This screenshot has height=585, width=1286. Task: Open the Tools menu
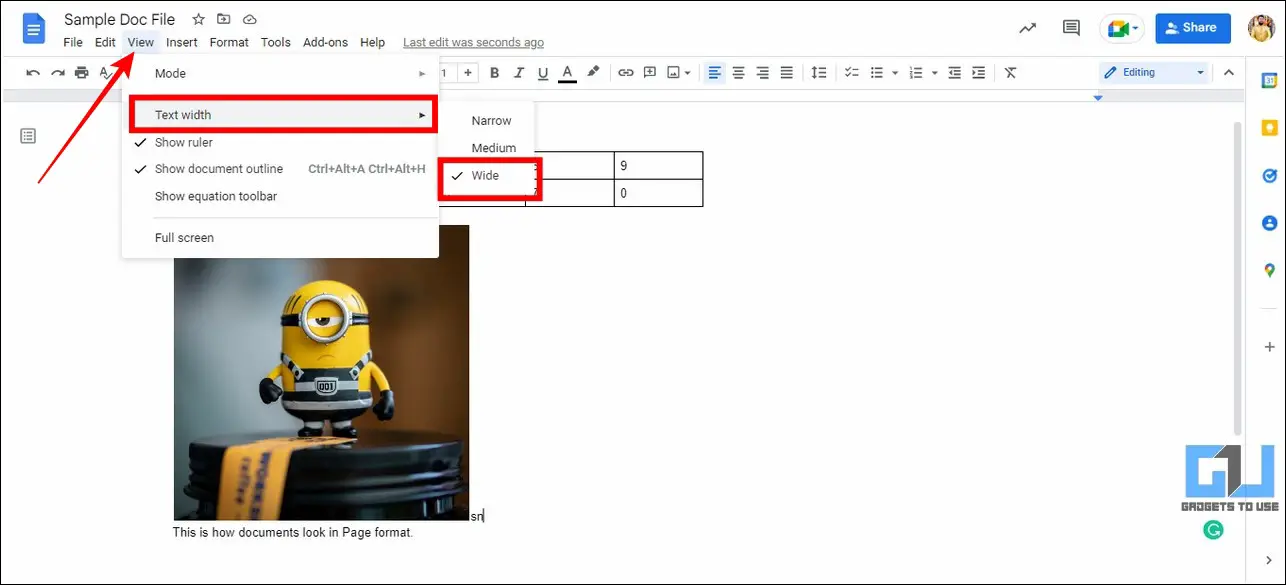276,42
